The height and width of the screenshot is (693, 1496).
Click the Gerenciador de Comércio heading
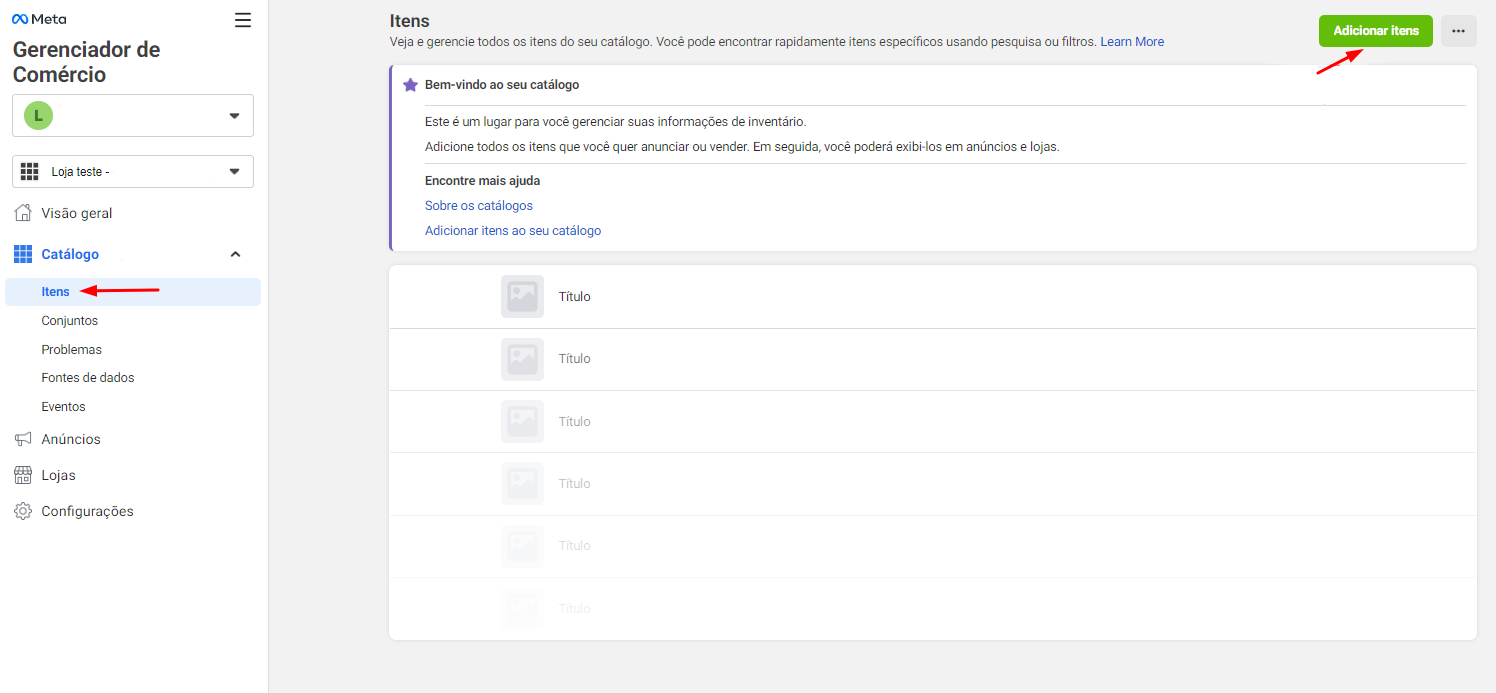pos(87,62)
